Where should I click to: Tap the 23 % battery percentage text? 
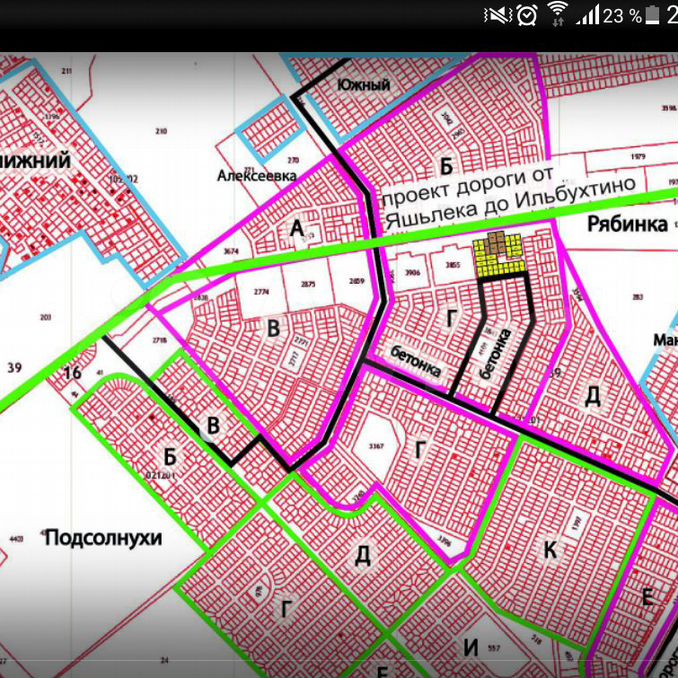[x=622, y=16]
